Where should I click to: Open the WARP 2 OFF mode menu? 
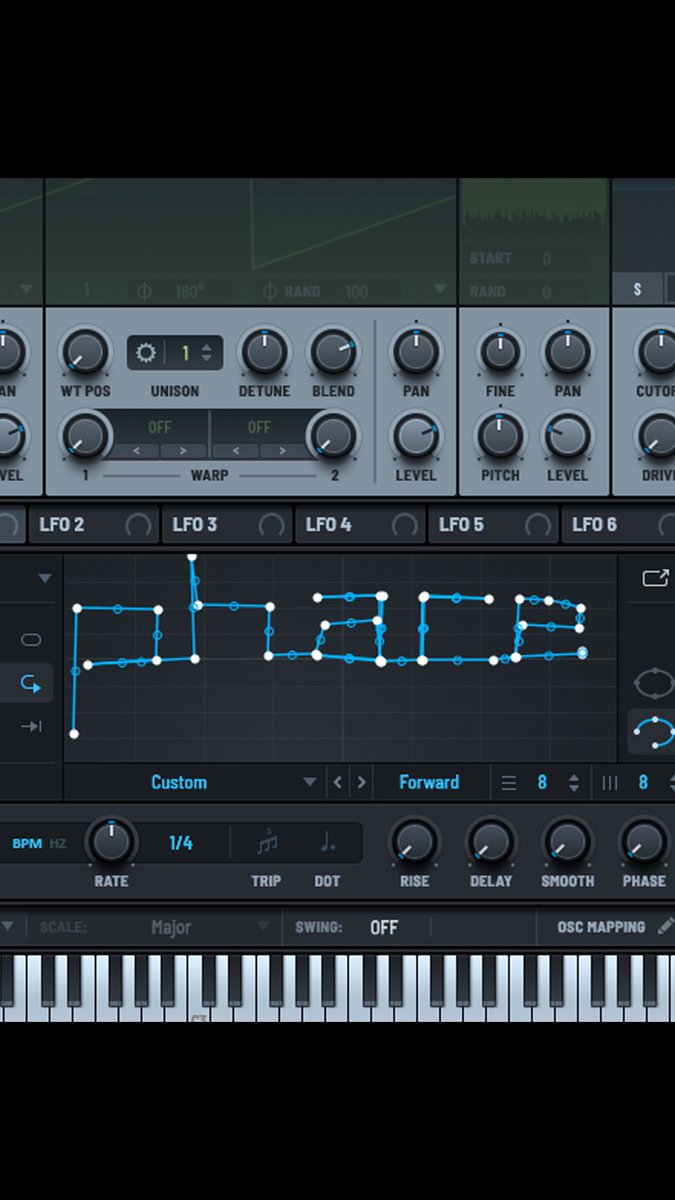click(259, 427)
